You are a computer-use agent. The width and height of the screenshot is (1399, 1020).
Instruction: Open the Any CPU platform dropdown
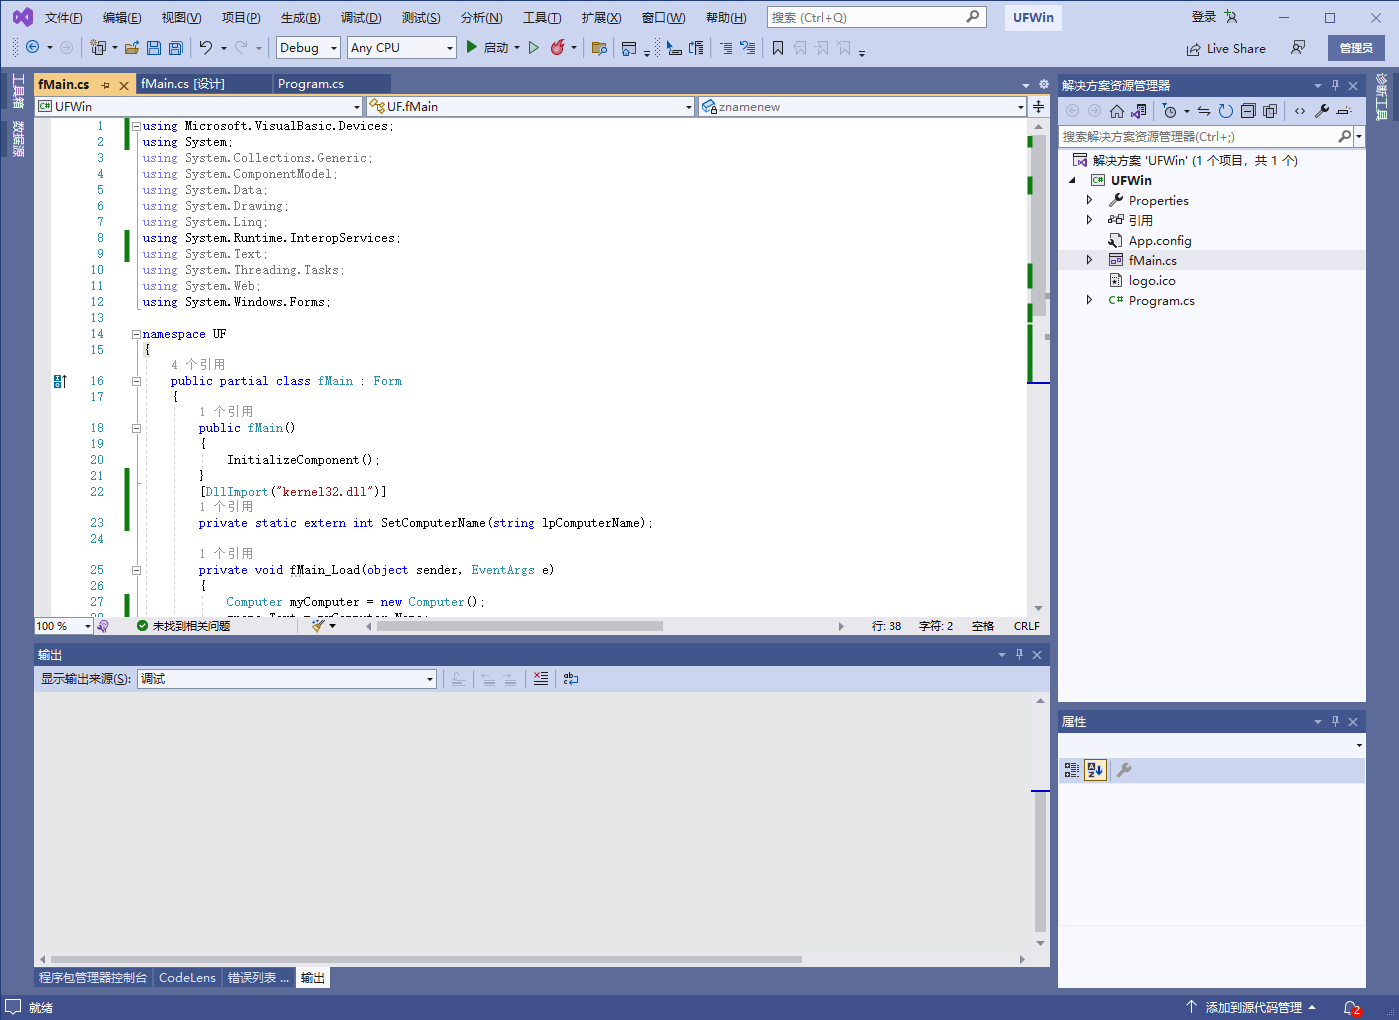[x=402, y=48]
